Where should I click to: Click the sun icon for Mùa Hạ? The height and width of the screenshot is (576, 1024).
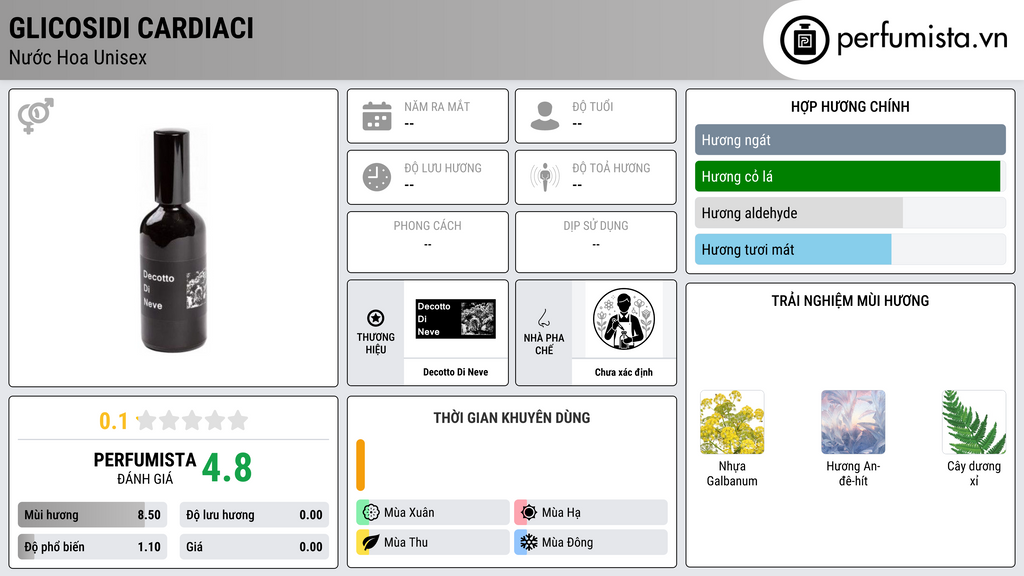pos(529,513)
